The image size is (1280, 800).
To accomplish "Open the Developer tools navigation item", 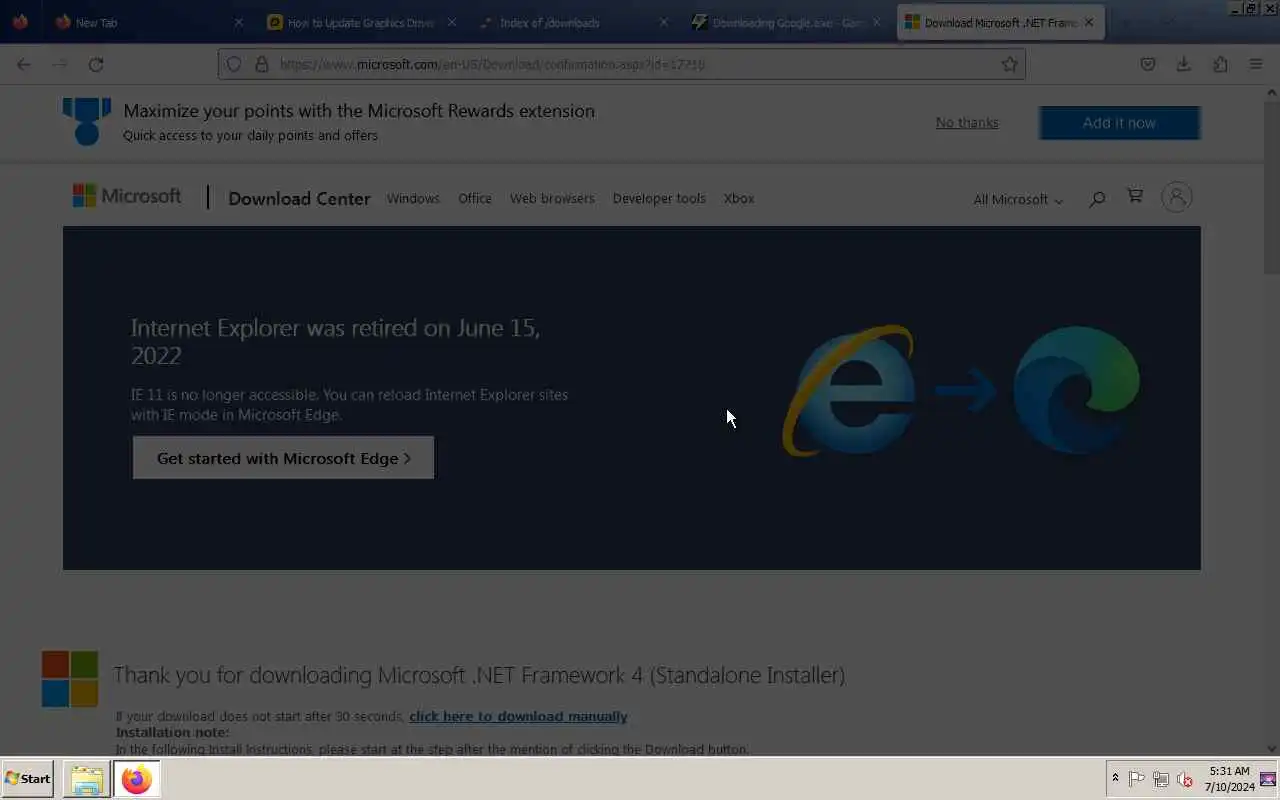I will (659, 198).
